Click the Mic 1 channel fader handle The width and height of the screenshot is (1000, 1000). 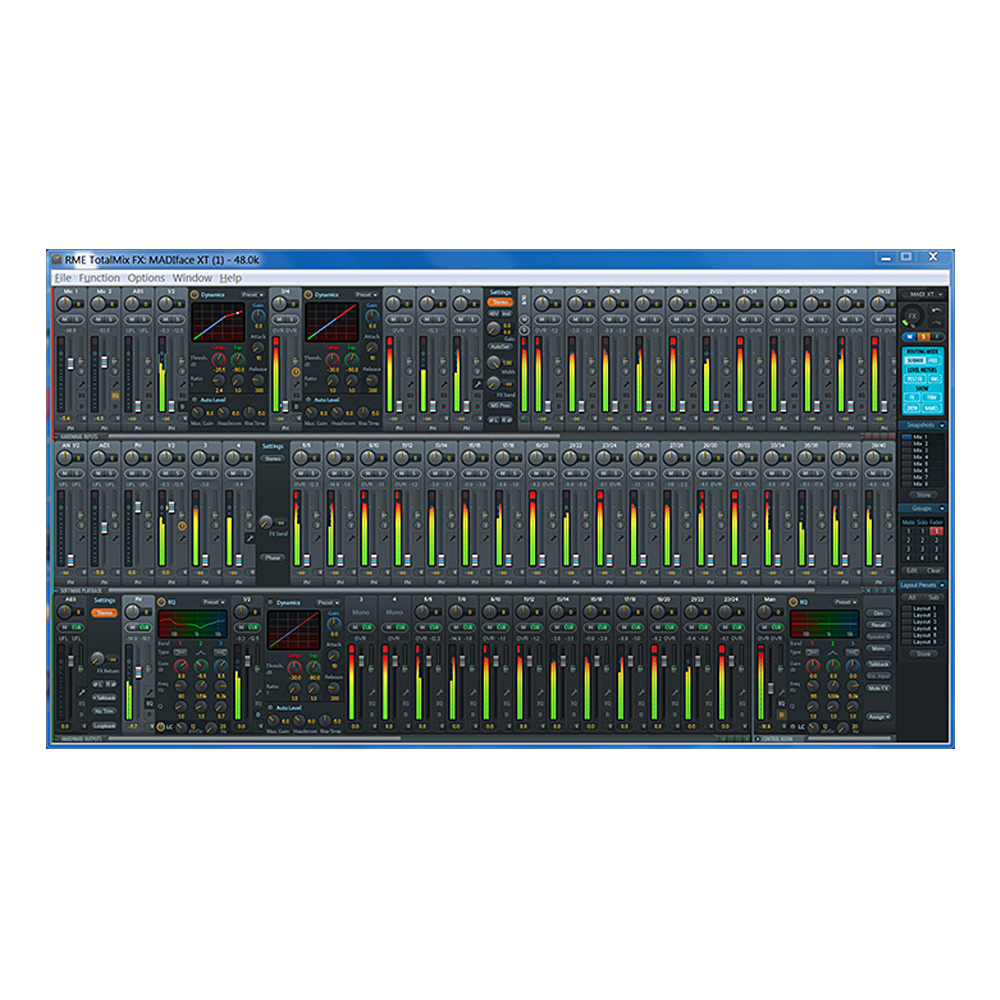70,364
